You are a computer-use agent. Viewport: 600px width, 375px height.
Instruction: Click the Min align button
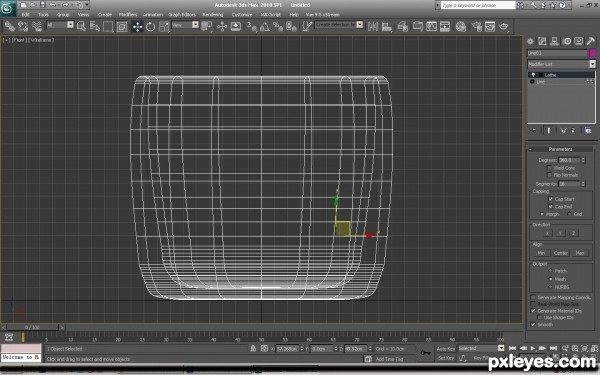click(541, 253)
